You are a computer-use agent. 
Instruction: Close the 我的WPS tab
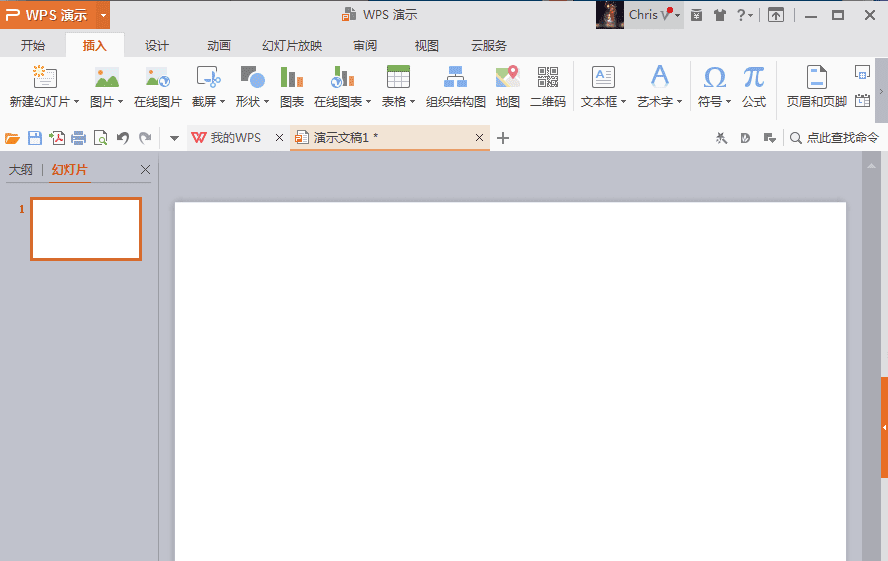(x=279, y=138)
